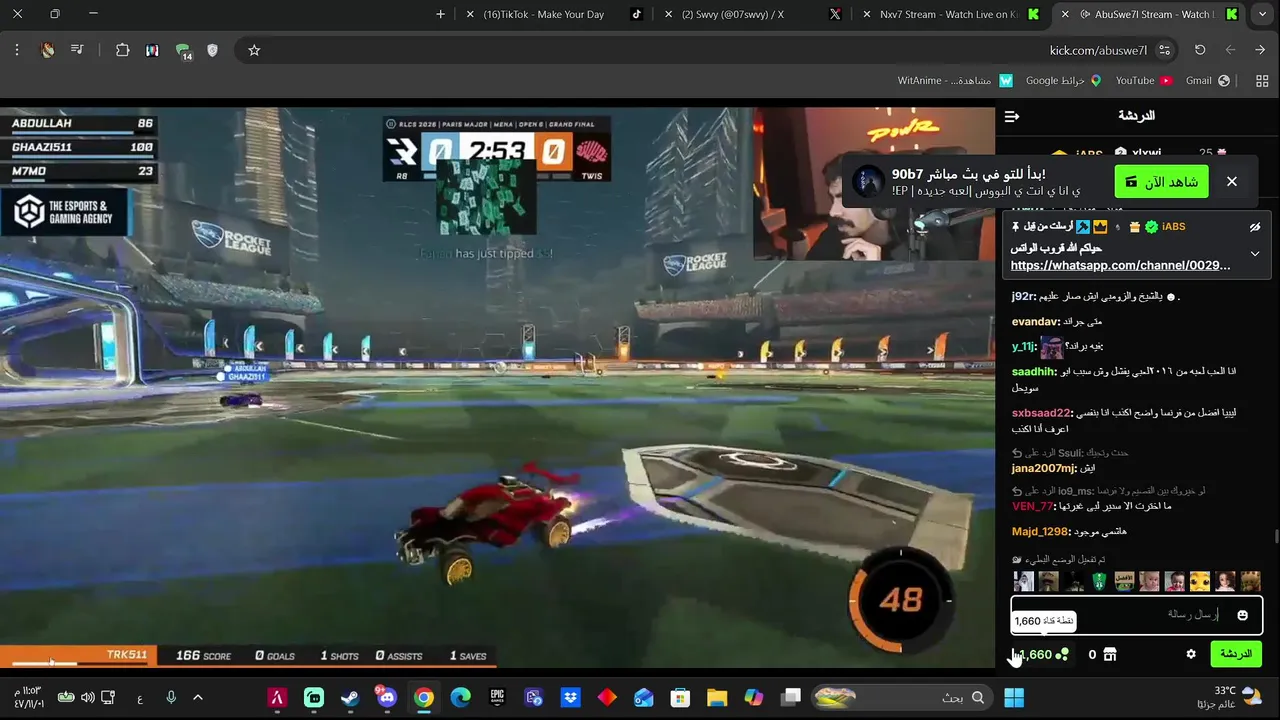Bookmark this page with the star icon

tap(254, 50)
